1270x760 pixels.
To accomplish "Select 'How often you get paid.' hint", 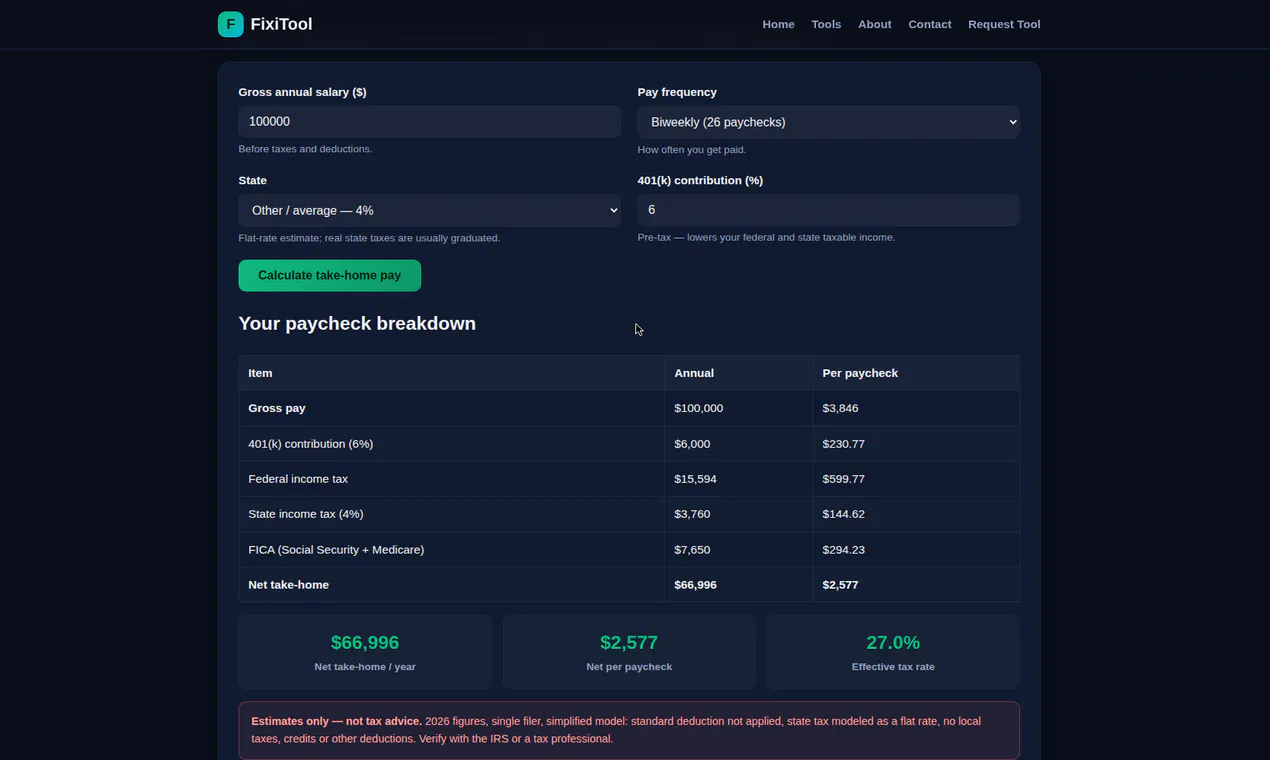I will tap(692, 150).
